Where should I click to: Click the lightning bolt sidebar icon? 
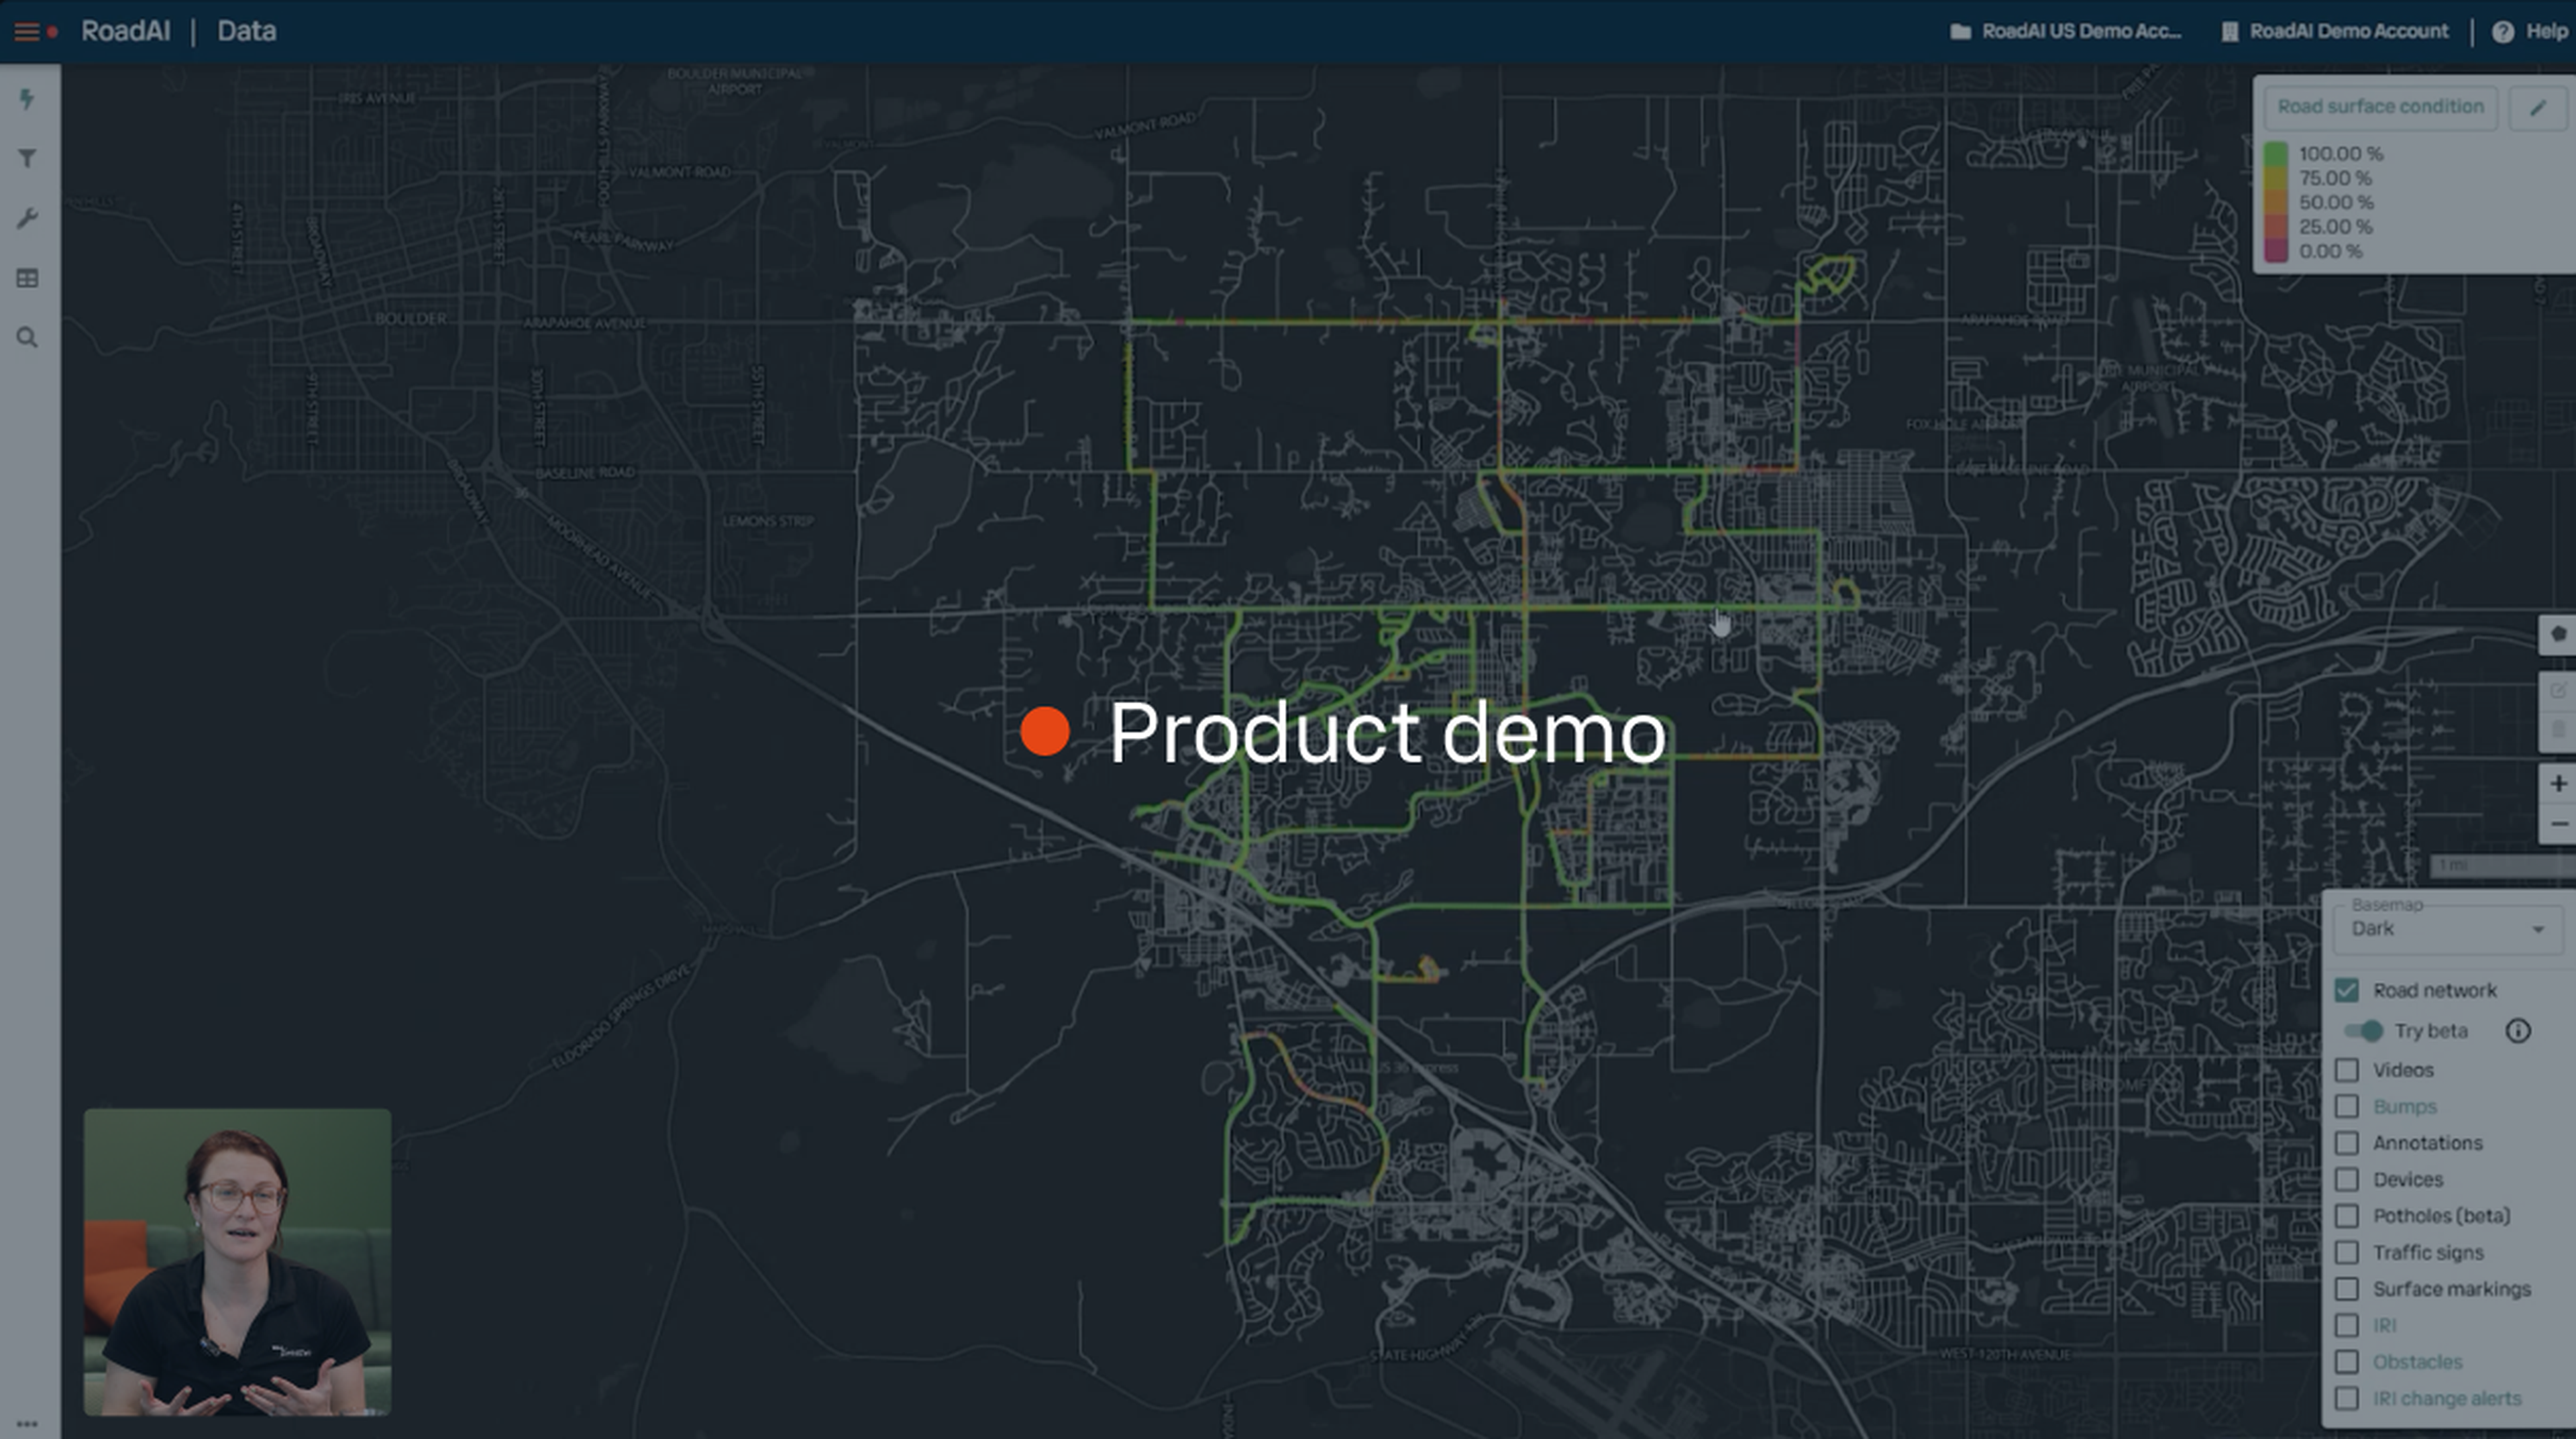coord(27,98)
